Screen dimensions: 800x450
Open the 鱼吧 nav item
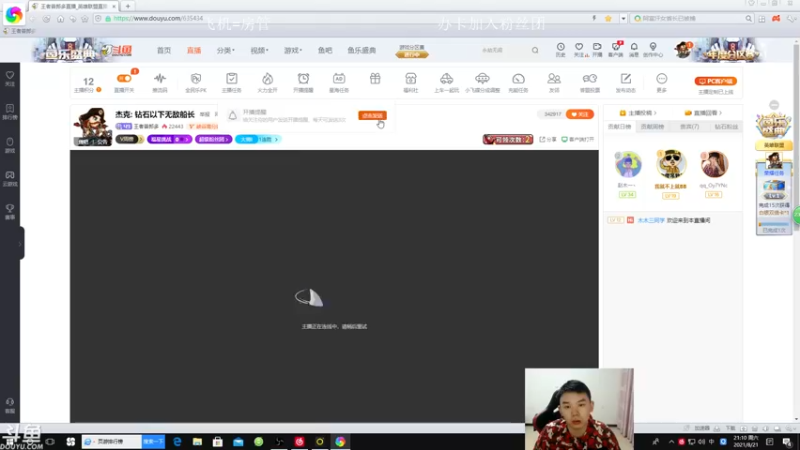click(325, 51)
